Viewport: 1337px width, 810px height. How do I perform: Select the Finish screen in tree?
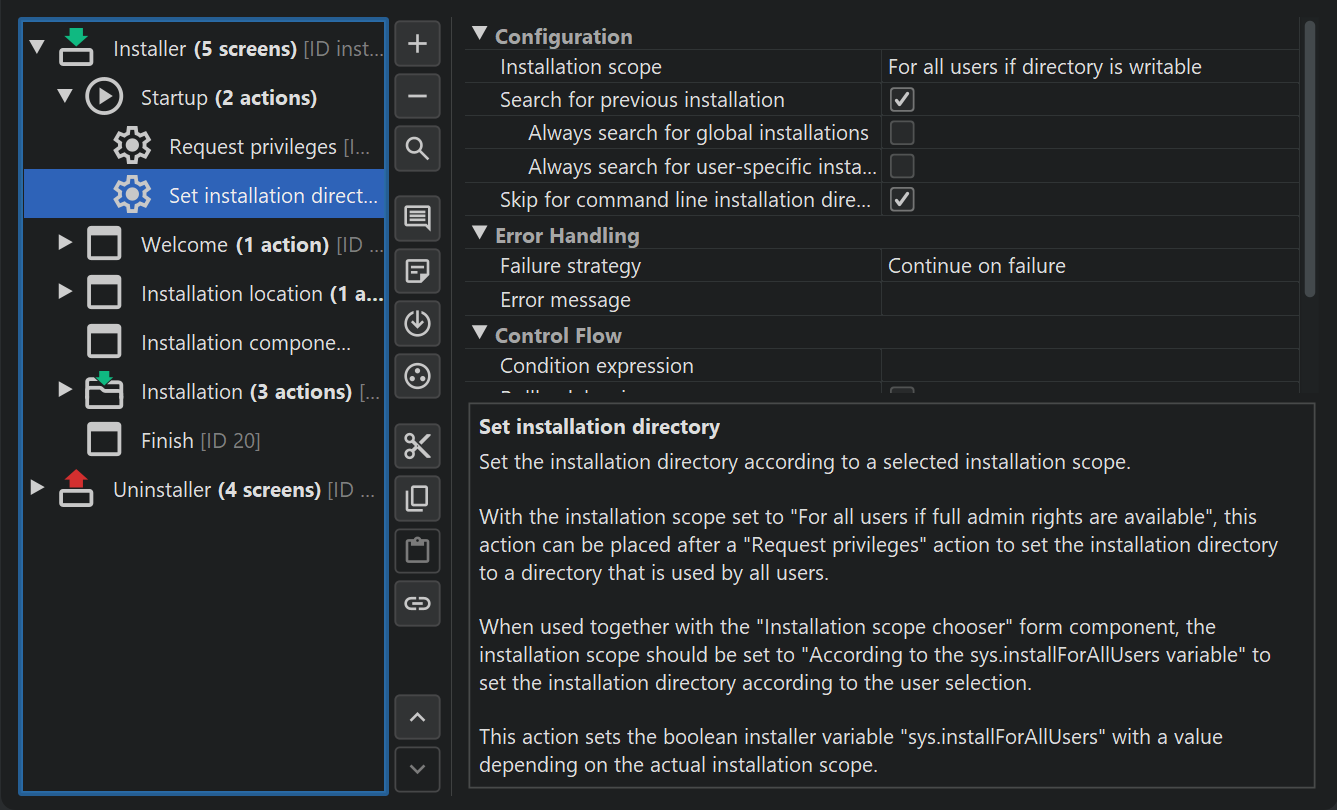(167, 440)
